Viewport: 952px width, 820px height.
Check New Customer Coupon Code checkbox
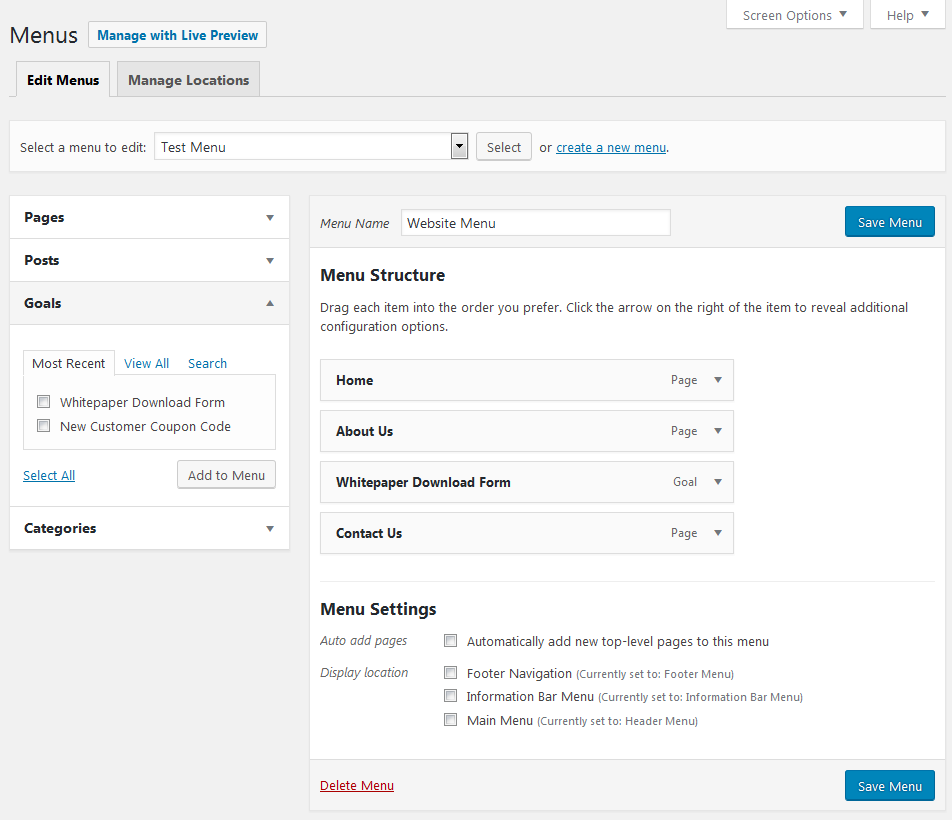[44, 425]
